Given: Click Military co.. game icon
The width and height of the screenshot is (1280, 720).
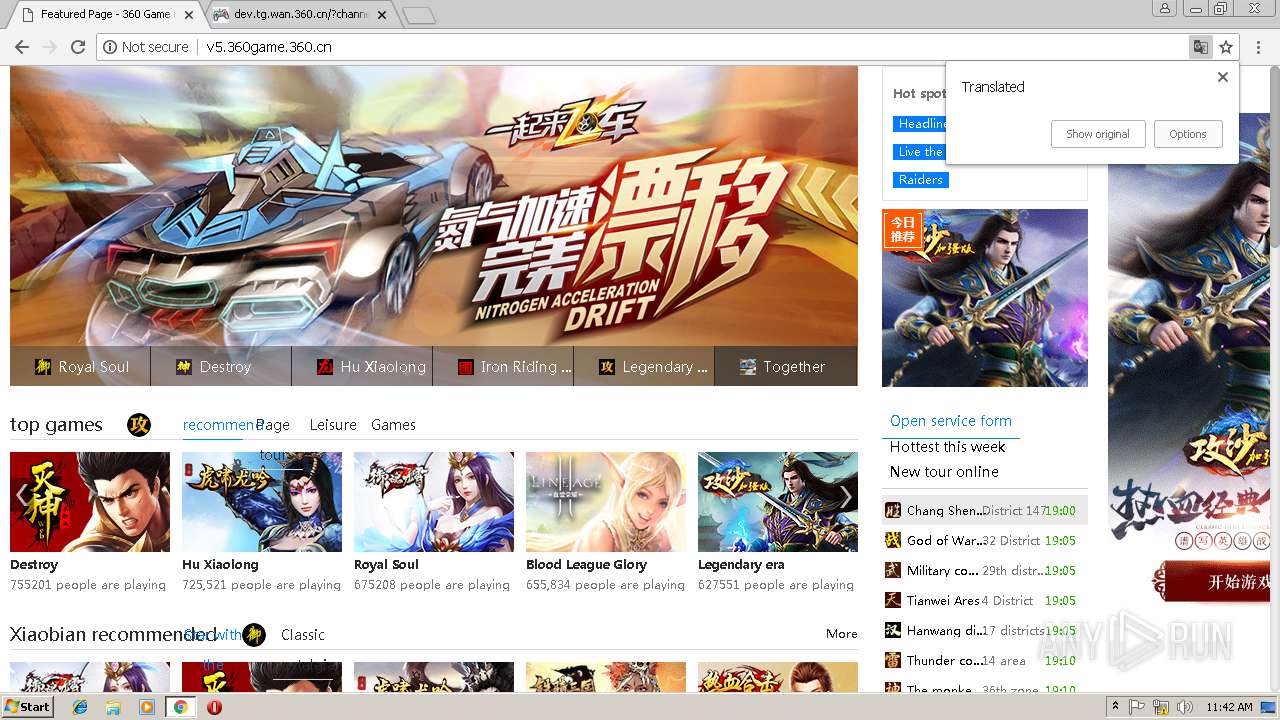Looking at the screenshot, I should click(x=893, y=570).
